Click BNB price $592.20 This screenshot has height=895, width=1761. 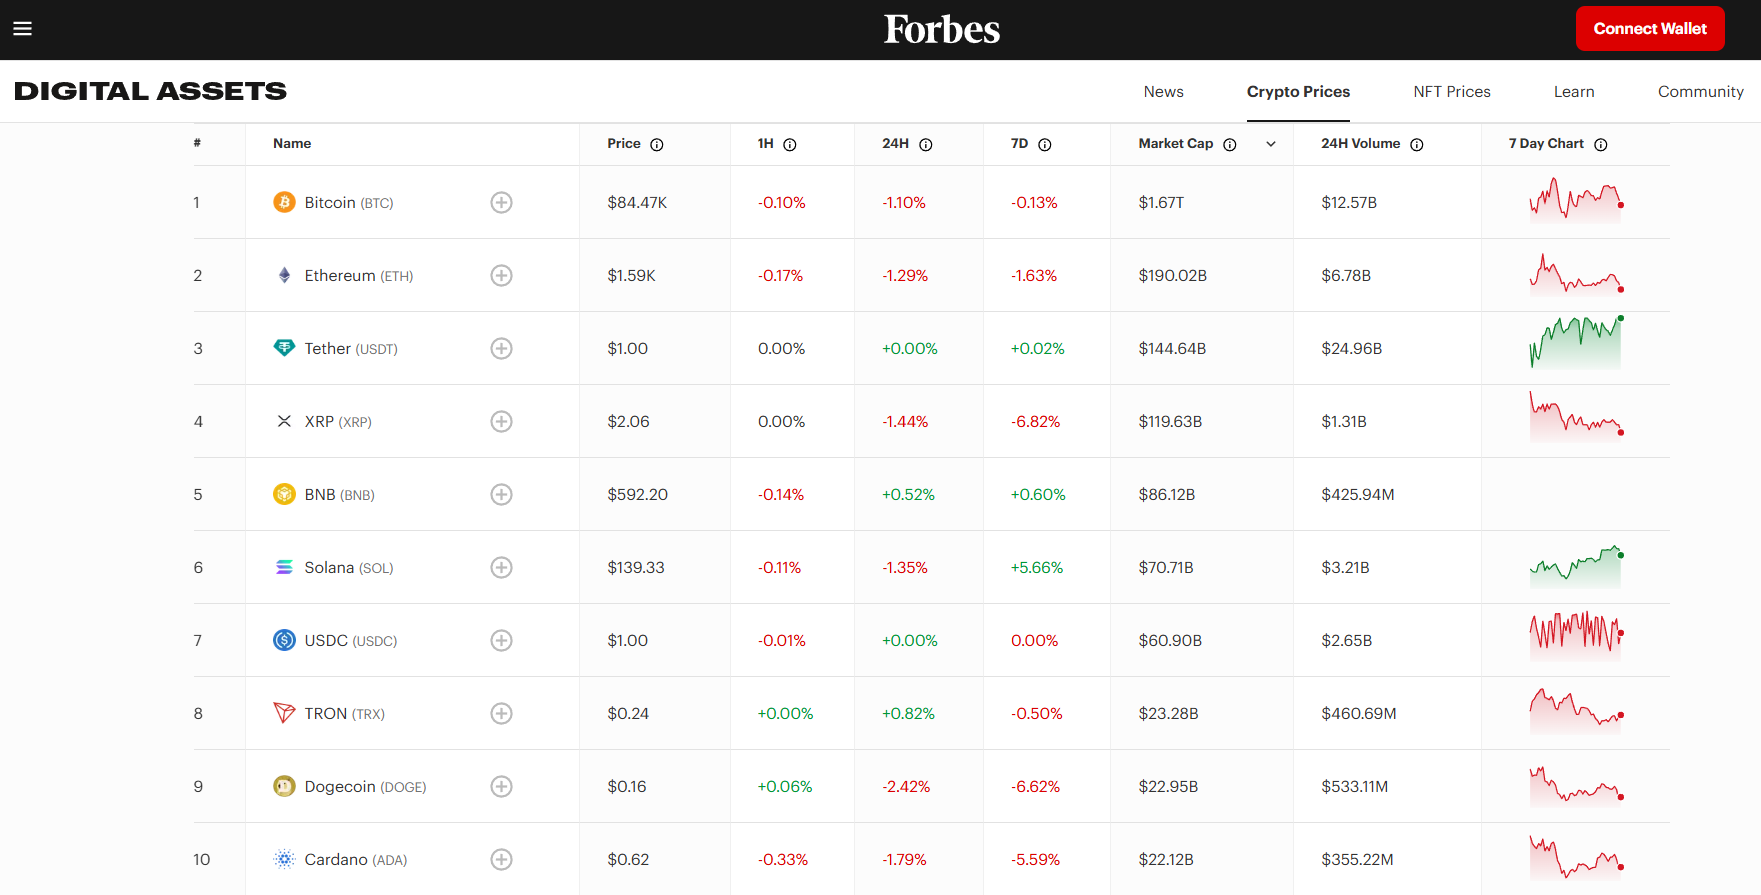(x=637, y=495)
